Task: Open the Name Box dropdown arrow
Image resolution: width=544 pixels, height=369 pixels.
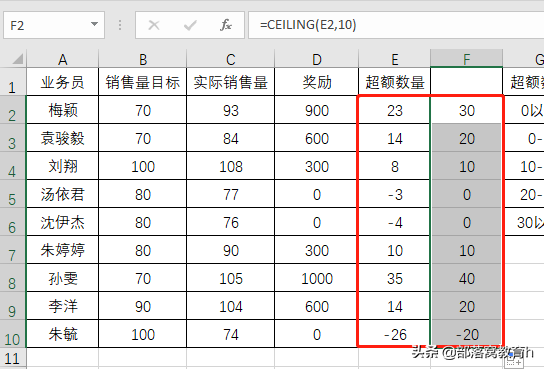Action: [94, 24]
